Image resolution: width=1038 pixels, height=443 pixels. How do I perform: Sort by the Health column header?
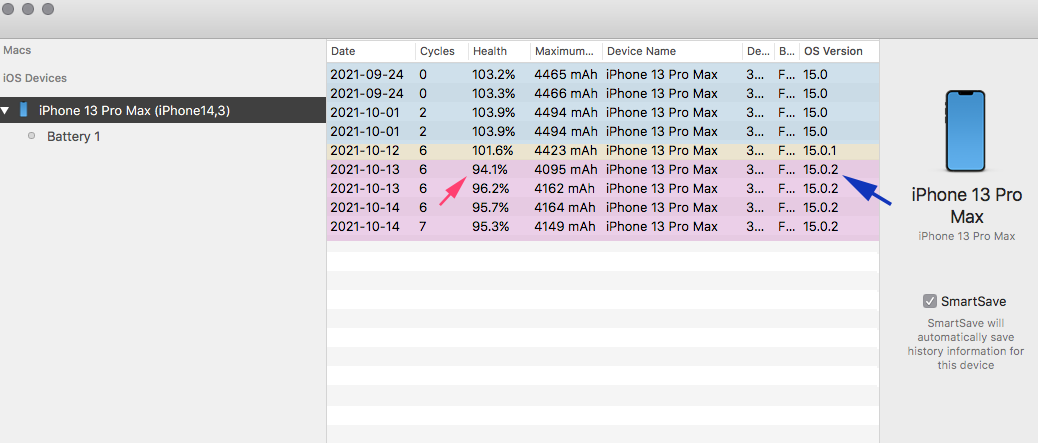point(500,51)
